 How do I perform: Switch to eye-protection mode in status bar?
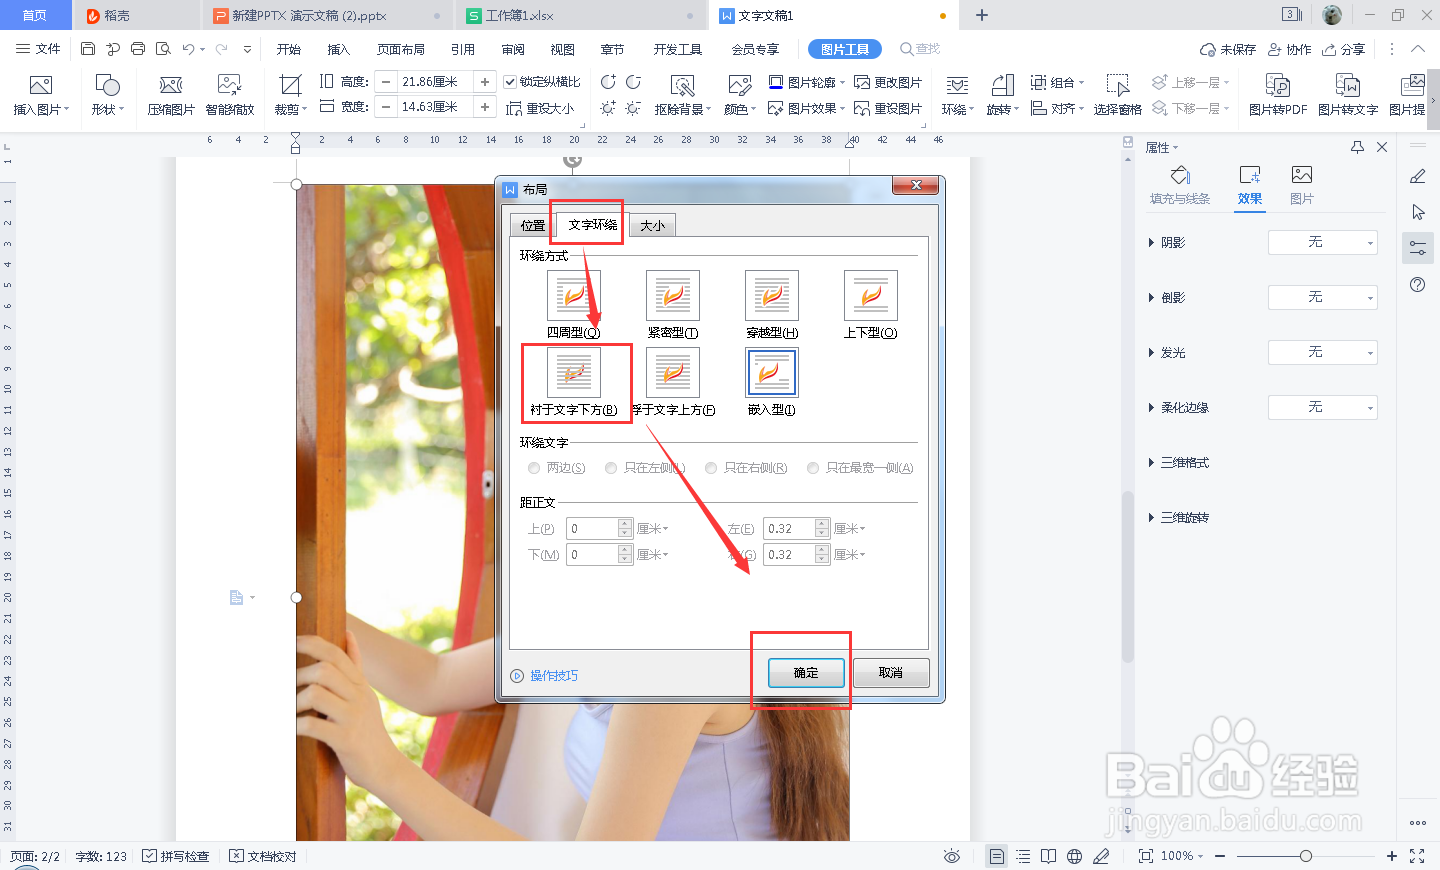[952, 856]
